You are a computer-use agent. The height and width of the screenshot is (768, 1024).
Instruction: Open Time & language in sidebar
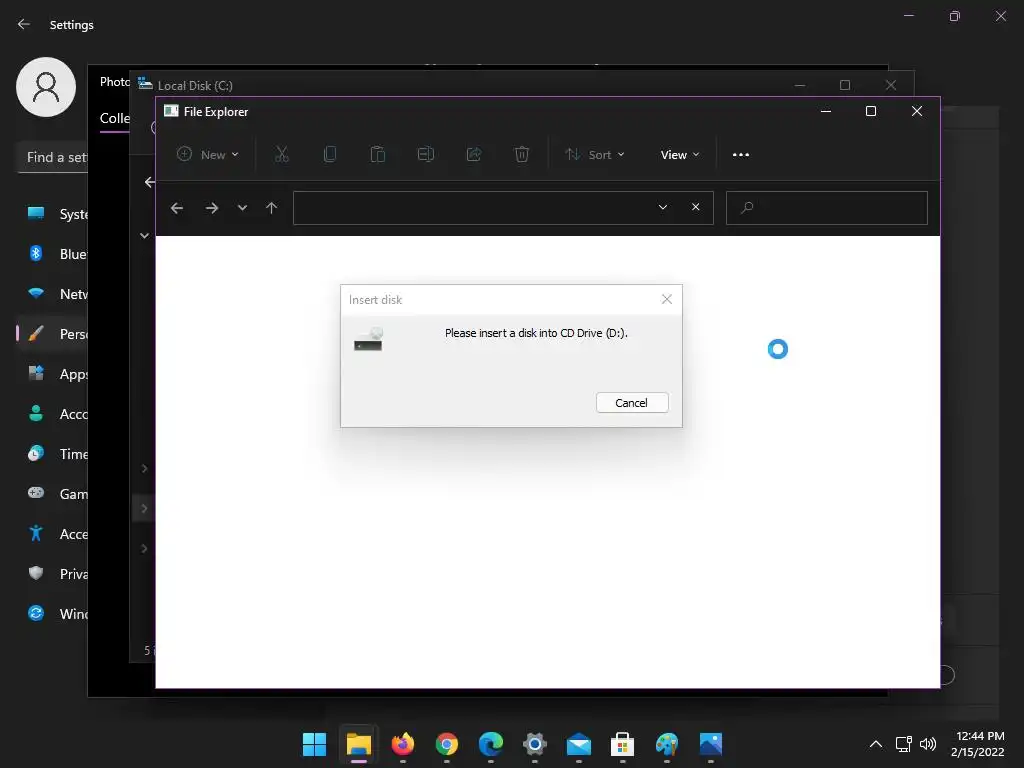pos(52,454)
